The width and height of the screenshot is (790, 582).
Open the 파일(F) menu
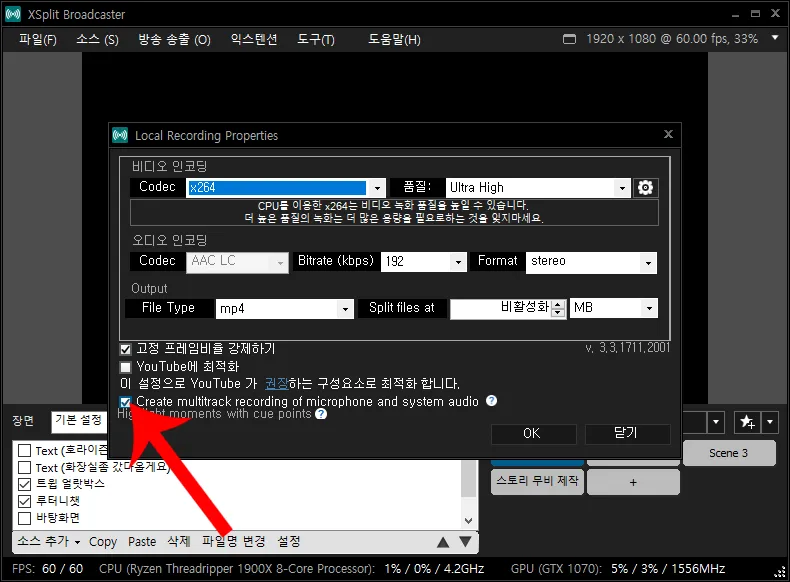point(38,39)
